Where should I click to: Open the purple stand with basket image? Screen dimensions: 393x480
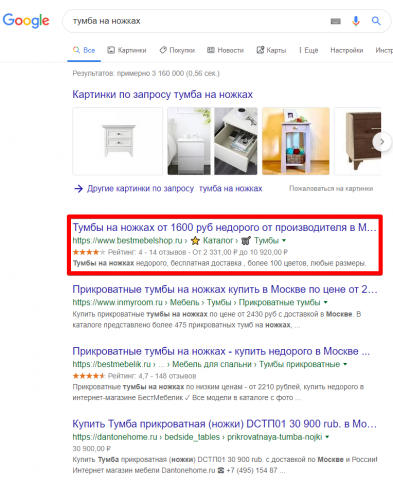pos(296,141)
